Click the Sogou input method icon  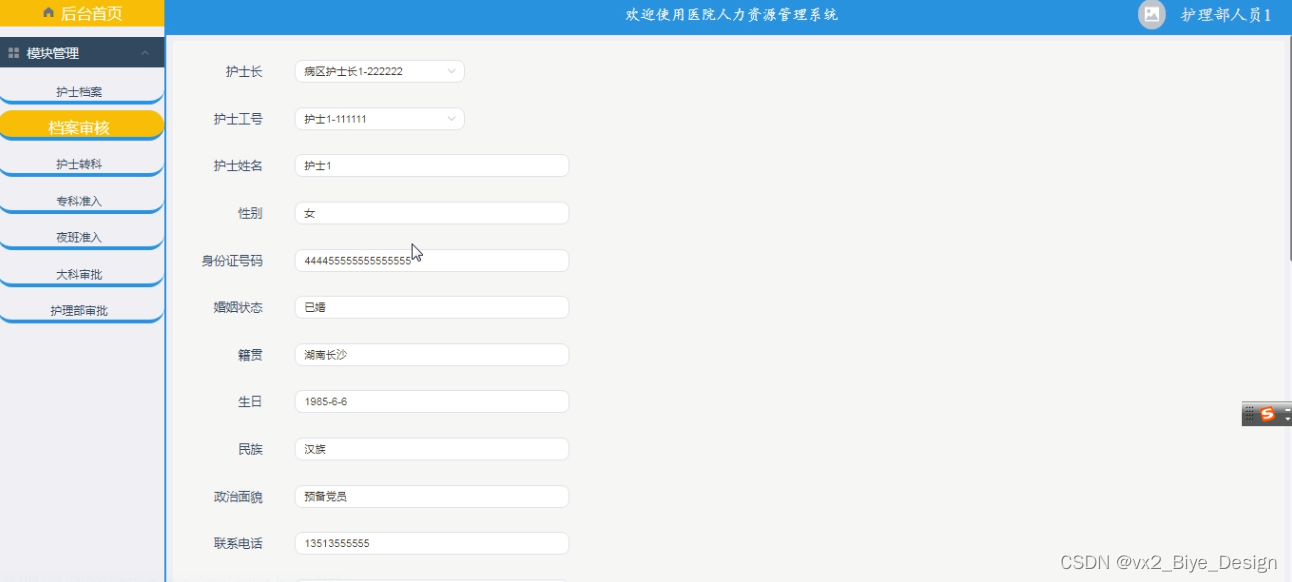pos(1267,414)
